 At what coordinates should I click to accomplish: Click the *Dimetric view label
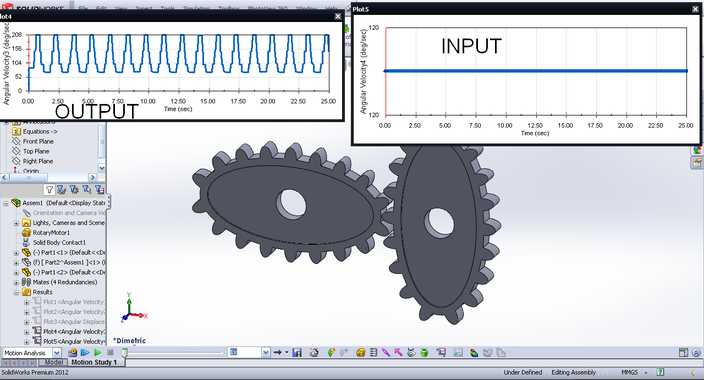click(x=129, y=341)
